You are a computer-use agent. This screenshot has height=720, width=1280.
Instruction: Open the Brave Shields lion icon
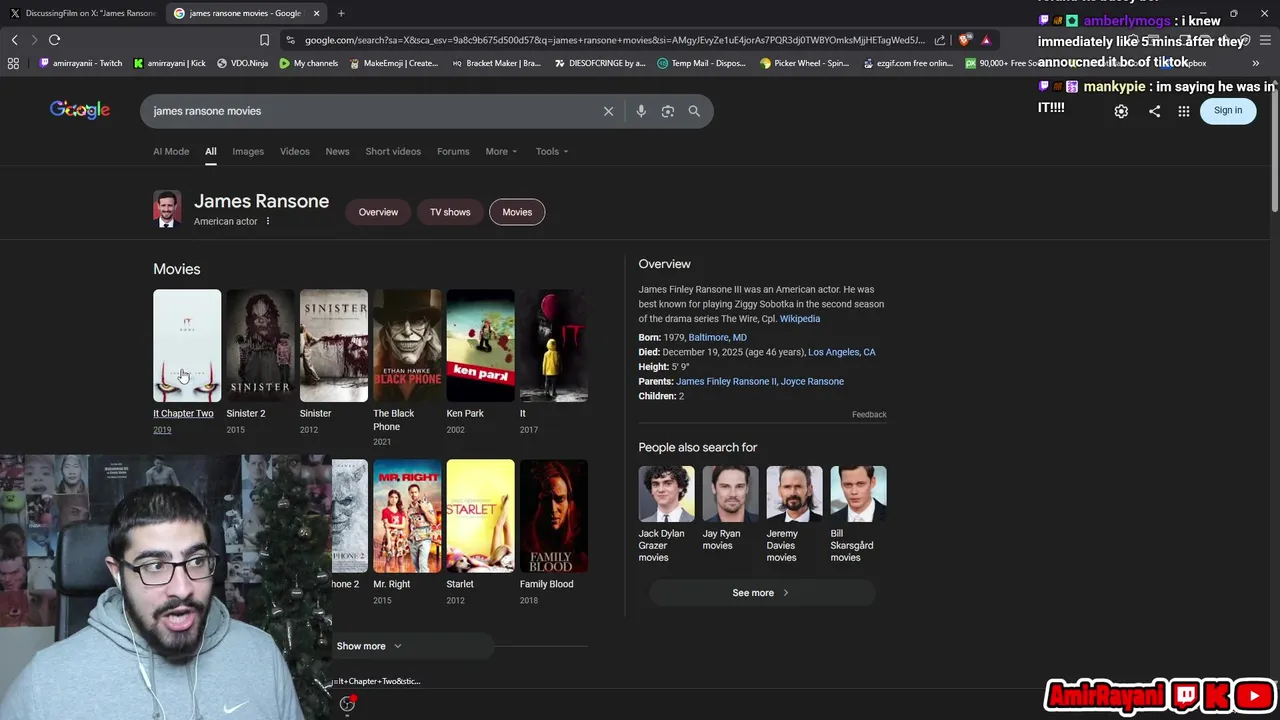tap(964, 40)
